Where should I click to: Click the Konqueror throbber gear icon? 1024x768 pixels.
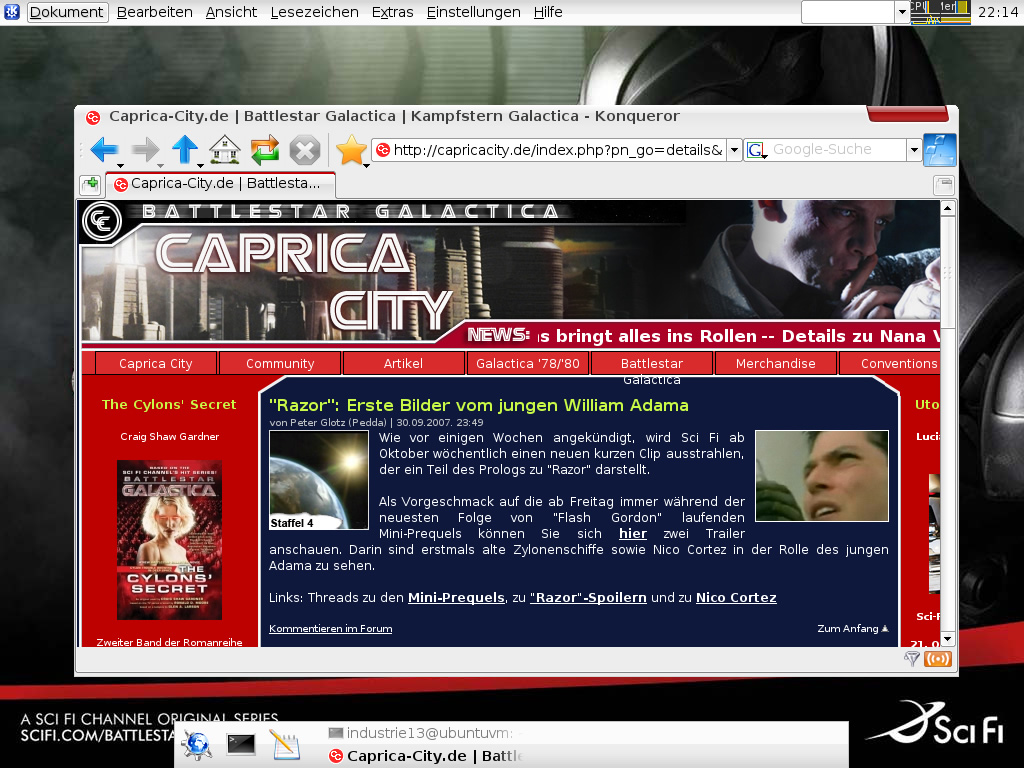click(940, 150)
